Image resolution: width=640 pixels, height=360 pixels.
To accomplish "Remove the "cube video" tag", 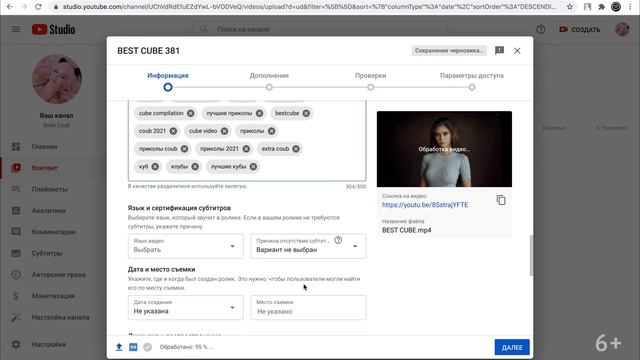I will [x=224, y=131].
